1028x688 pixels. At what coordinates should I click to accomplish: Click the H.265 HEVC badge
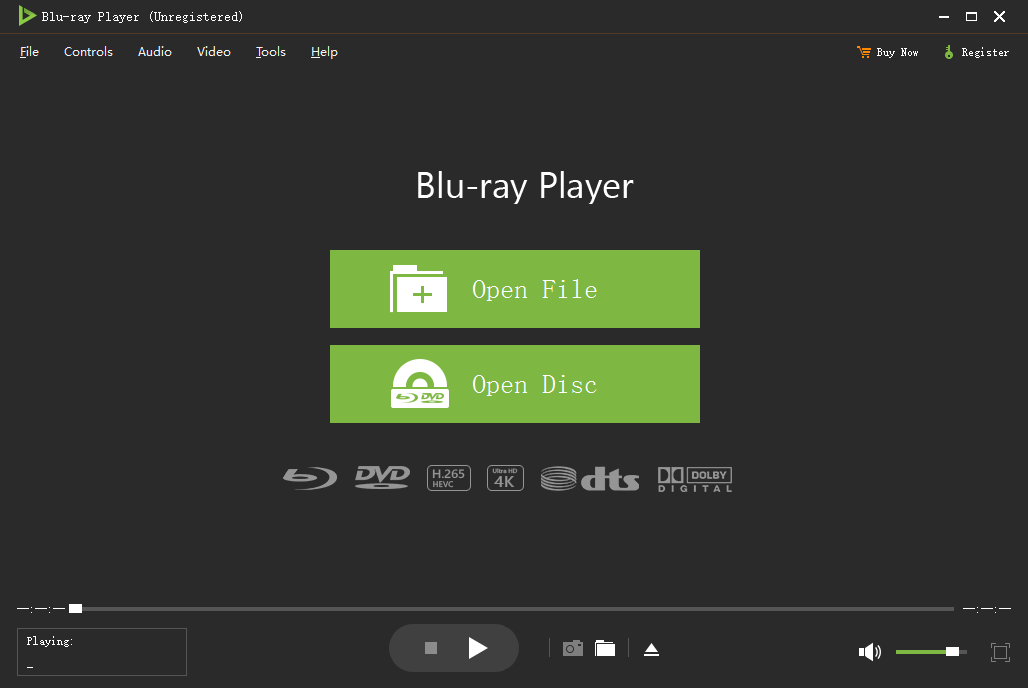[x=448, y=478]
